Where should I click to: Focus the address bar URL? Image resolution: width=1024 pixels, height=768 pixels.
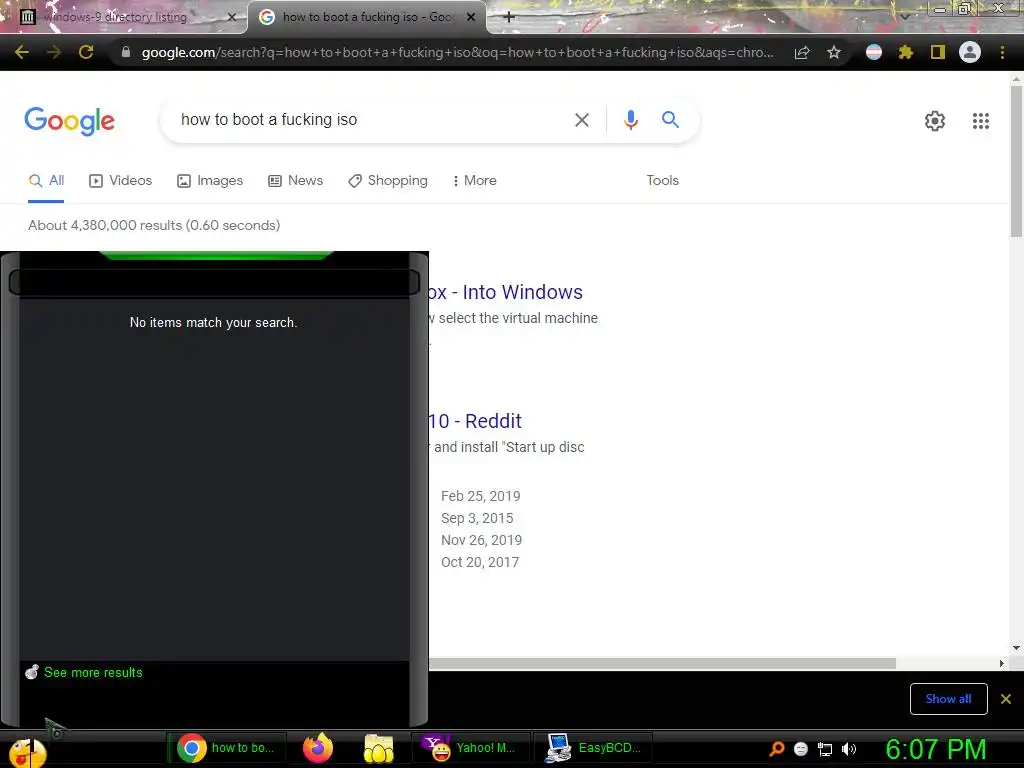457,52
